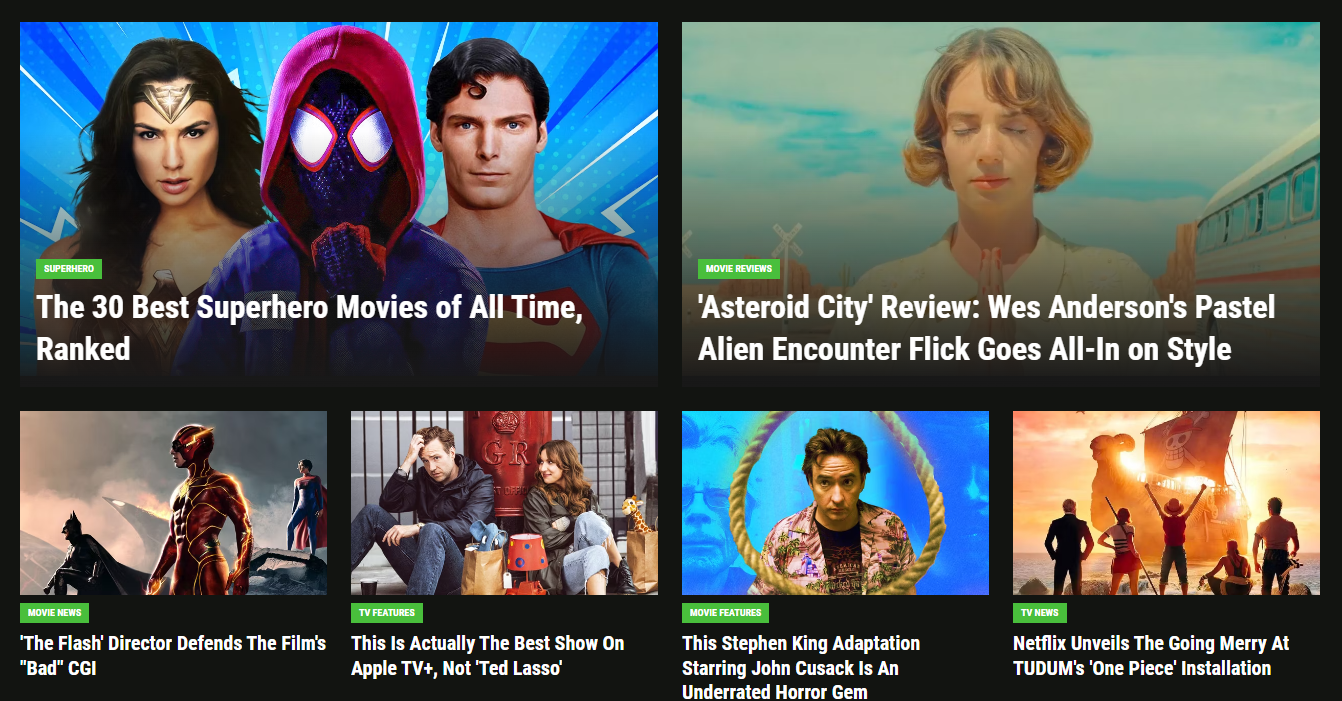This screenshot has height=701, width=1342.
Task: Read the Stephen King Adaptation article headline
Action: (x=801, y=666)
